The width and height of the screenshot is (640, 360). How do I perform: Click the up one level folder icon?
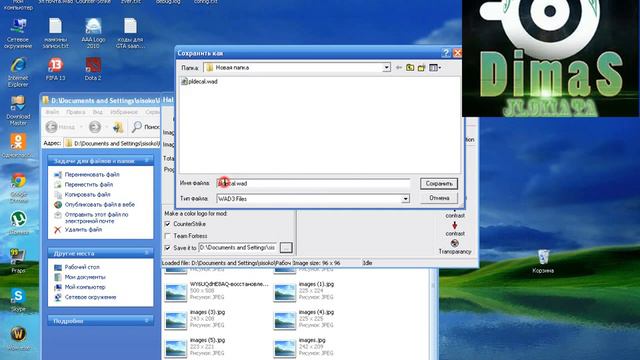(x=410, y=68)
